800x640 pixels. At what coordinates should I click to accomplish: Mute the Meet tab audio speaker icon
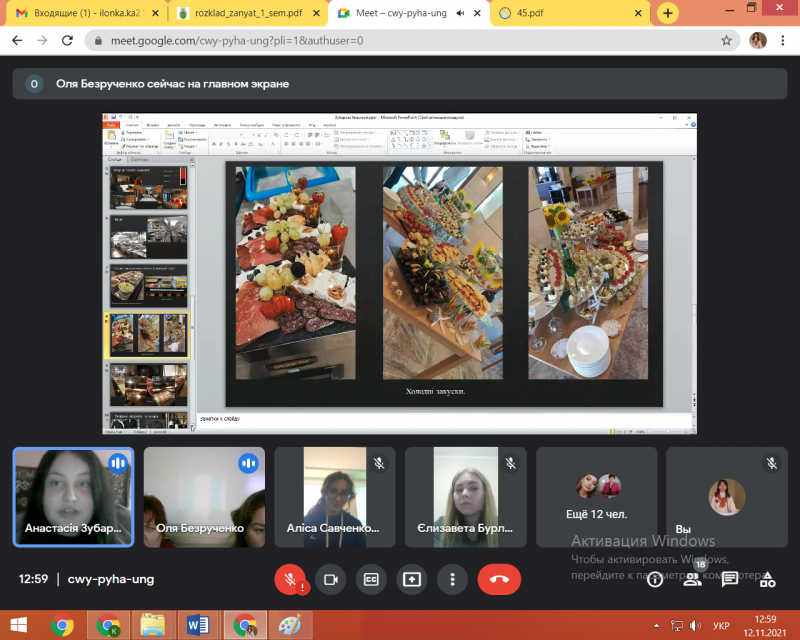coord(460,13)
